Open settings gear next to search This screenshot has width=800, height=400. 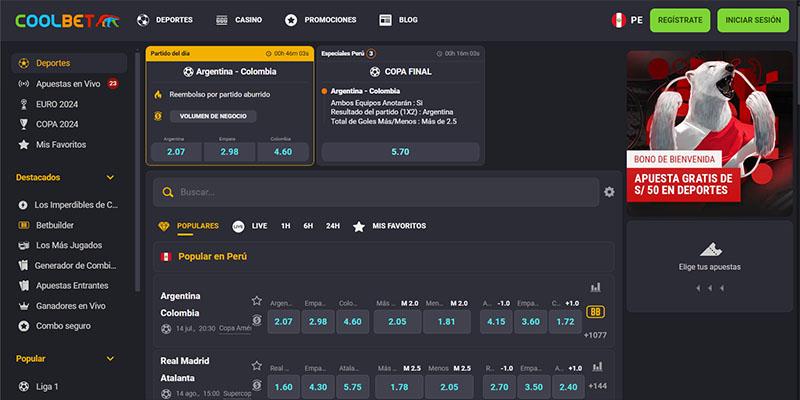coord(609,192)
